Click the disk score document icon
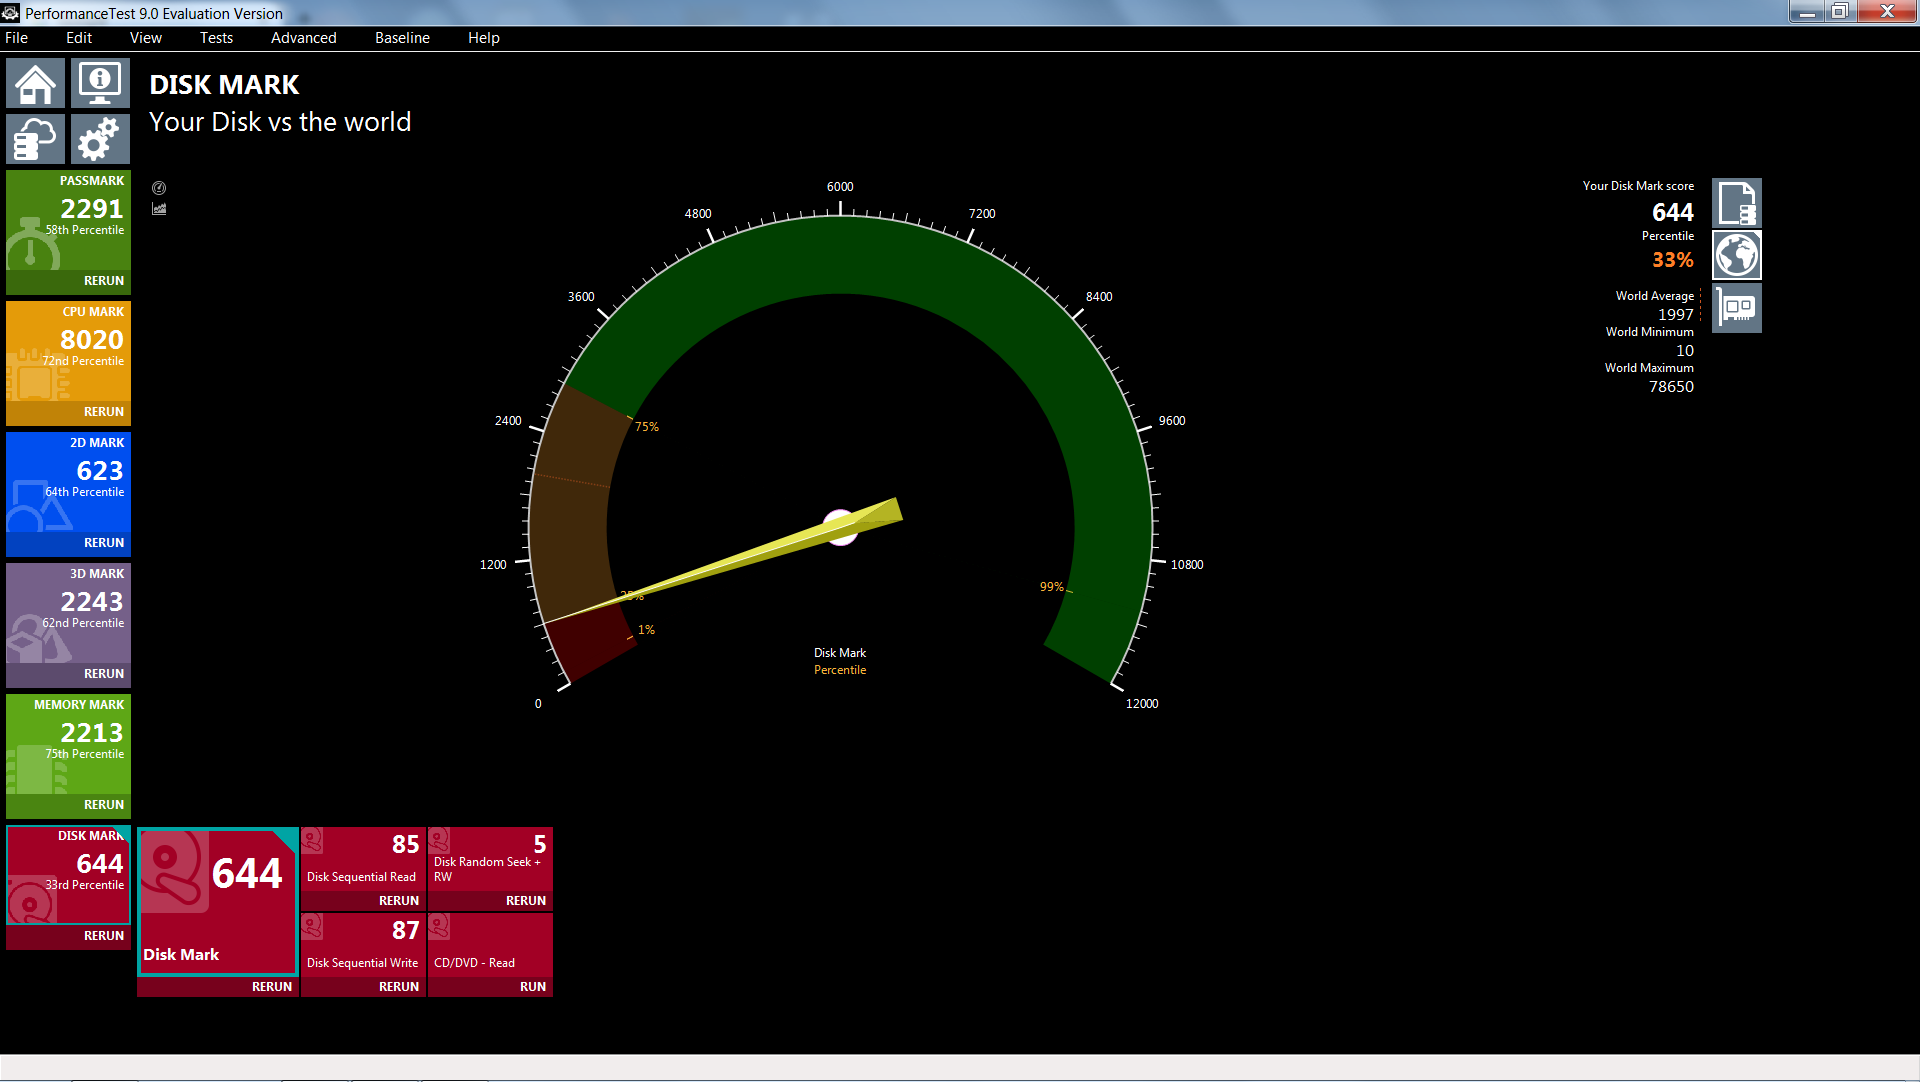Screen dimensions: 1920x1082 pyautogui.click(x=1737, y=203)
